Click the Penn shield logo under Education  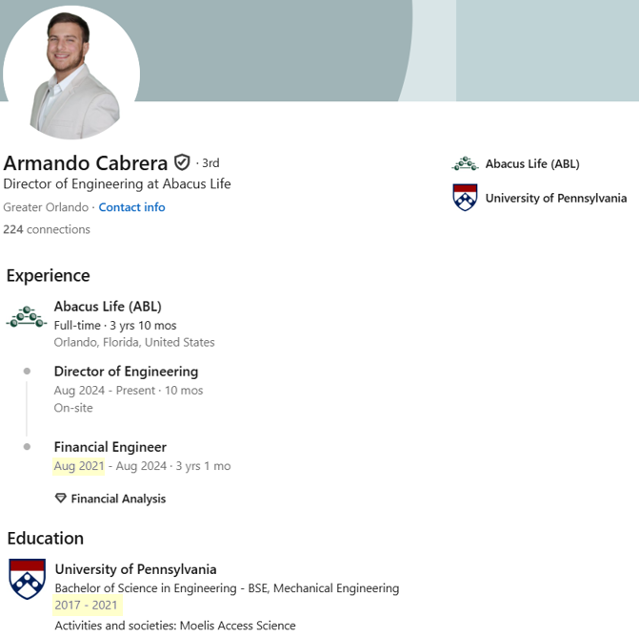pyautogui.click(x=27, y=579)
